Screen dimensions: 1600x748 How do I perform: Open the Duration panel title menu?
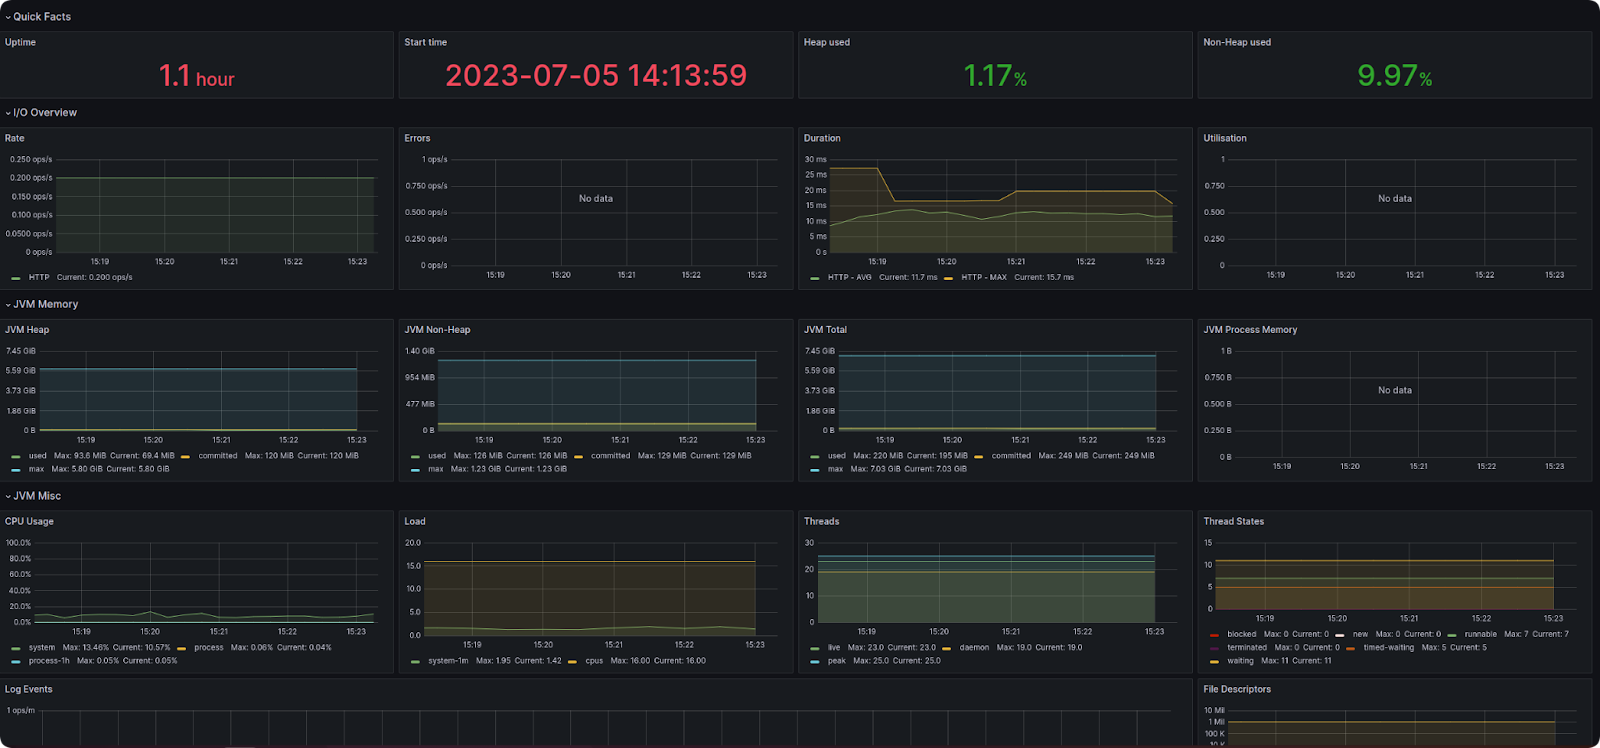822,138
